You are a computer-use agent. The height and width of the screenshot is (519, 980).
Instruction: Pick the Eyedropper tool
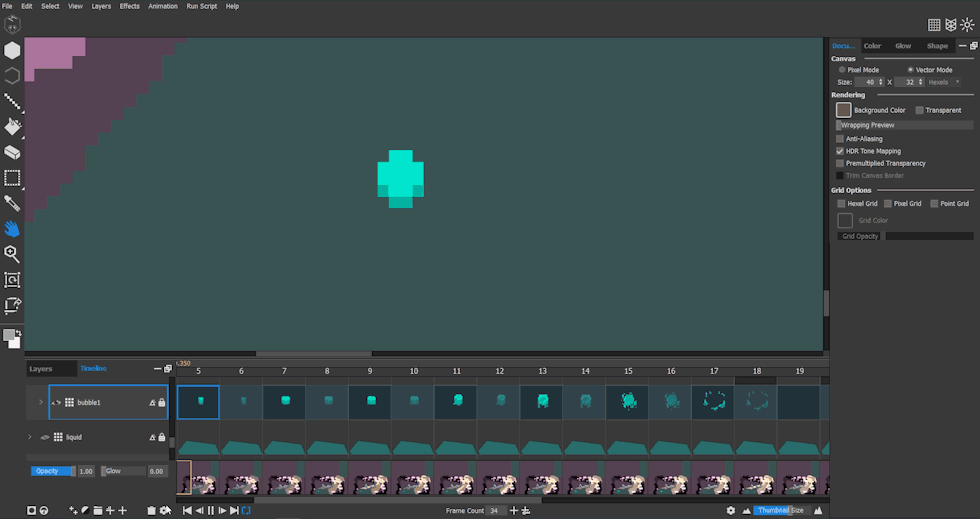pyautogui.click(x=12, y=203)
